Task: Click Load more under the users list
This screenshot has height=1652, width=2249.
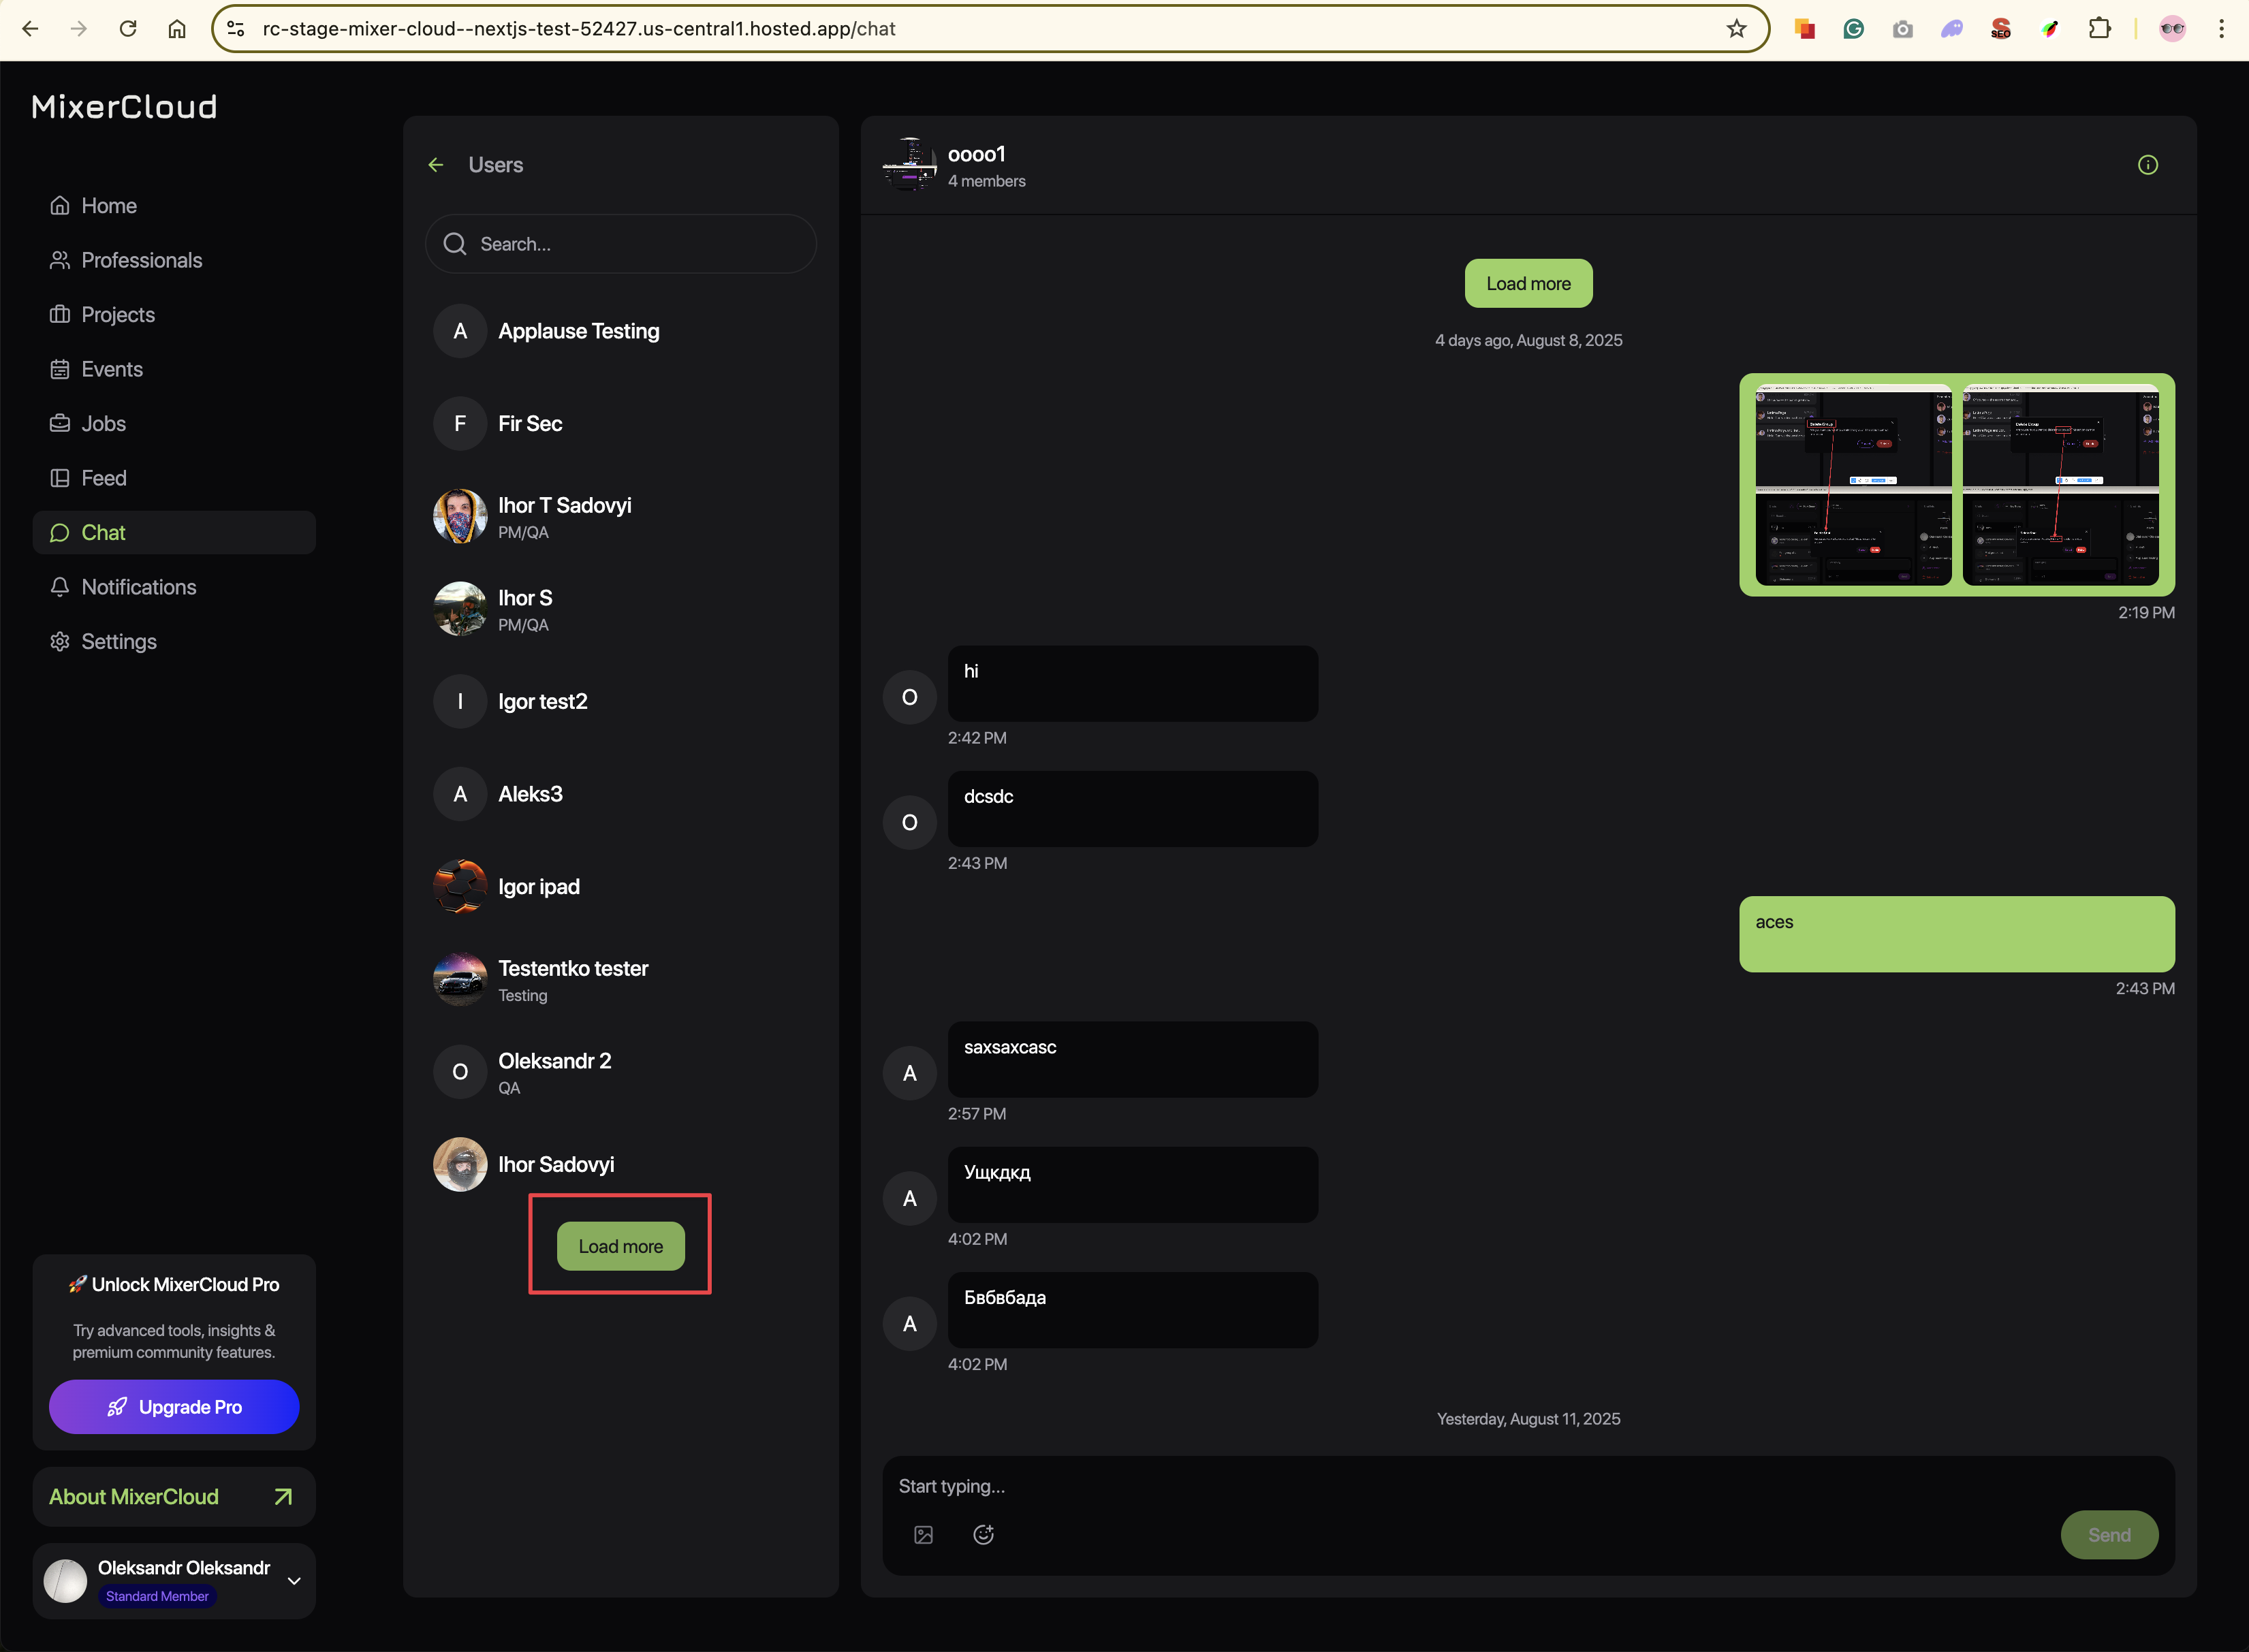Action: [x=620, y=1247]
